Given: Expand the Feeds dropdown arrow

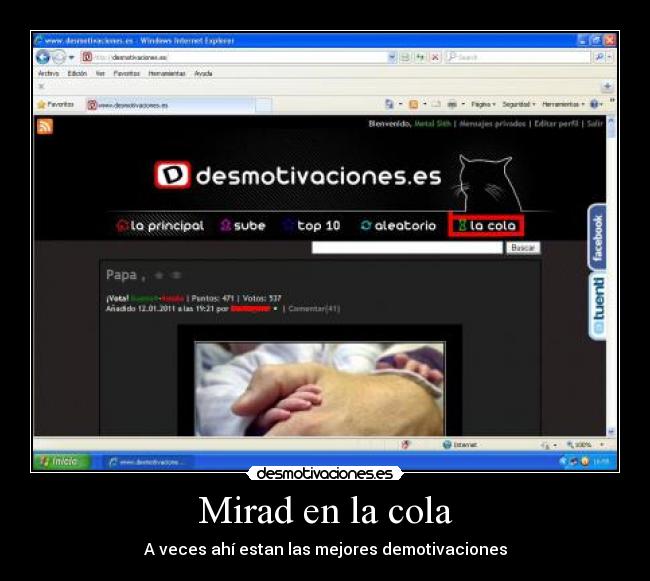Looking at the screenshot, I should click(x=425, y=104).
